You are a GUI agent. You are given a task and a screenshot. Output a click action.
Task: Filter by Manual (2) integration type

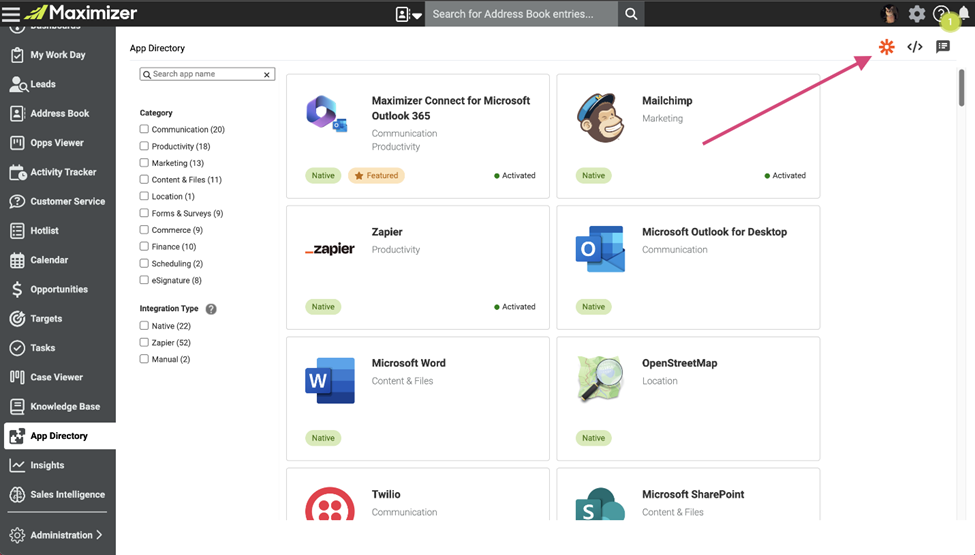click(144, 359)
